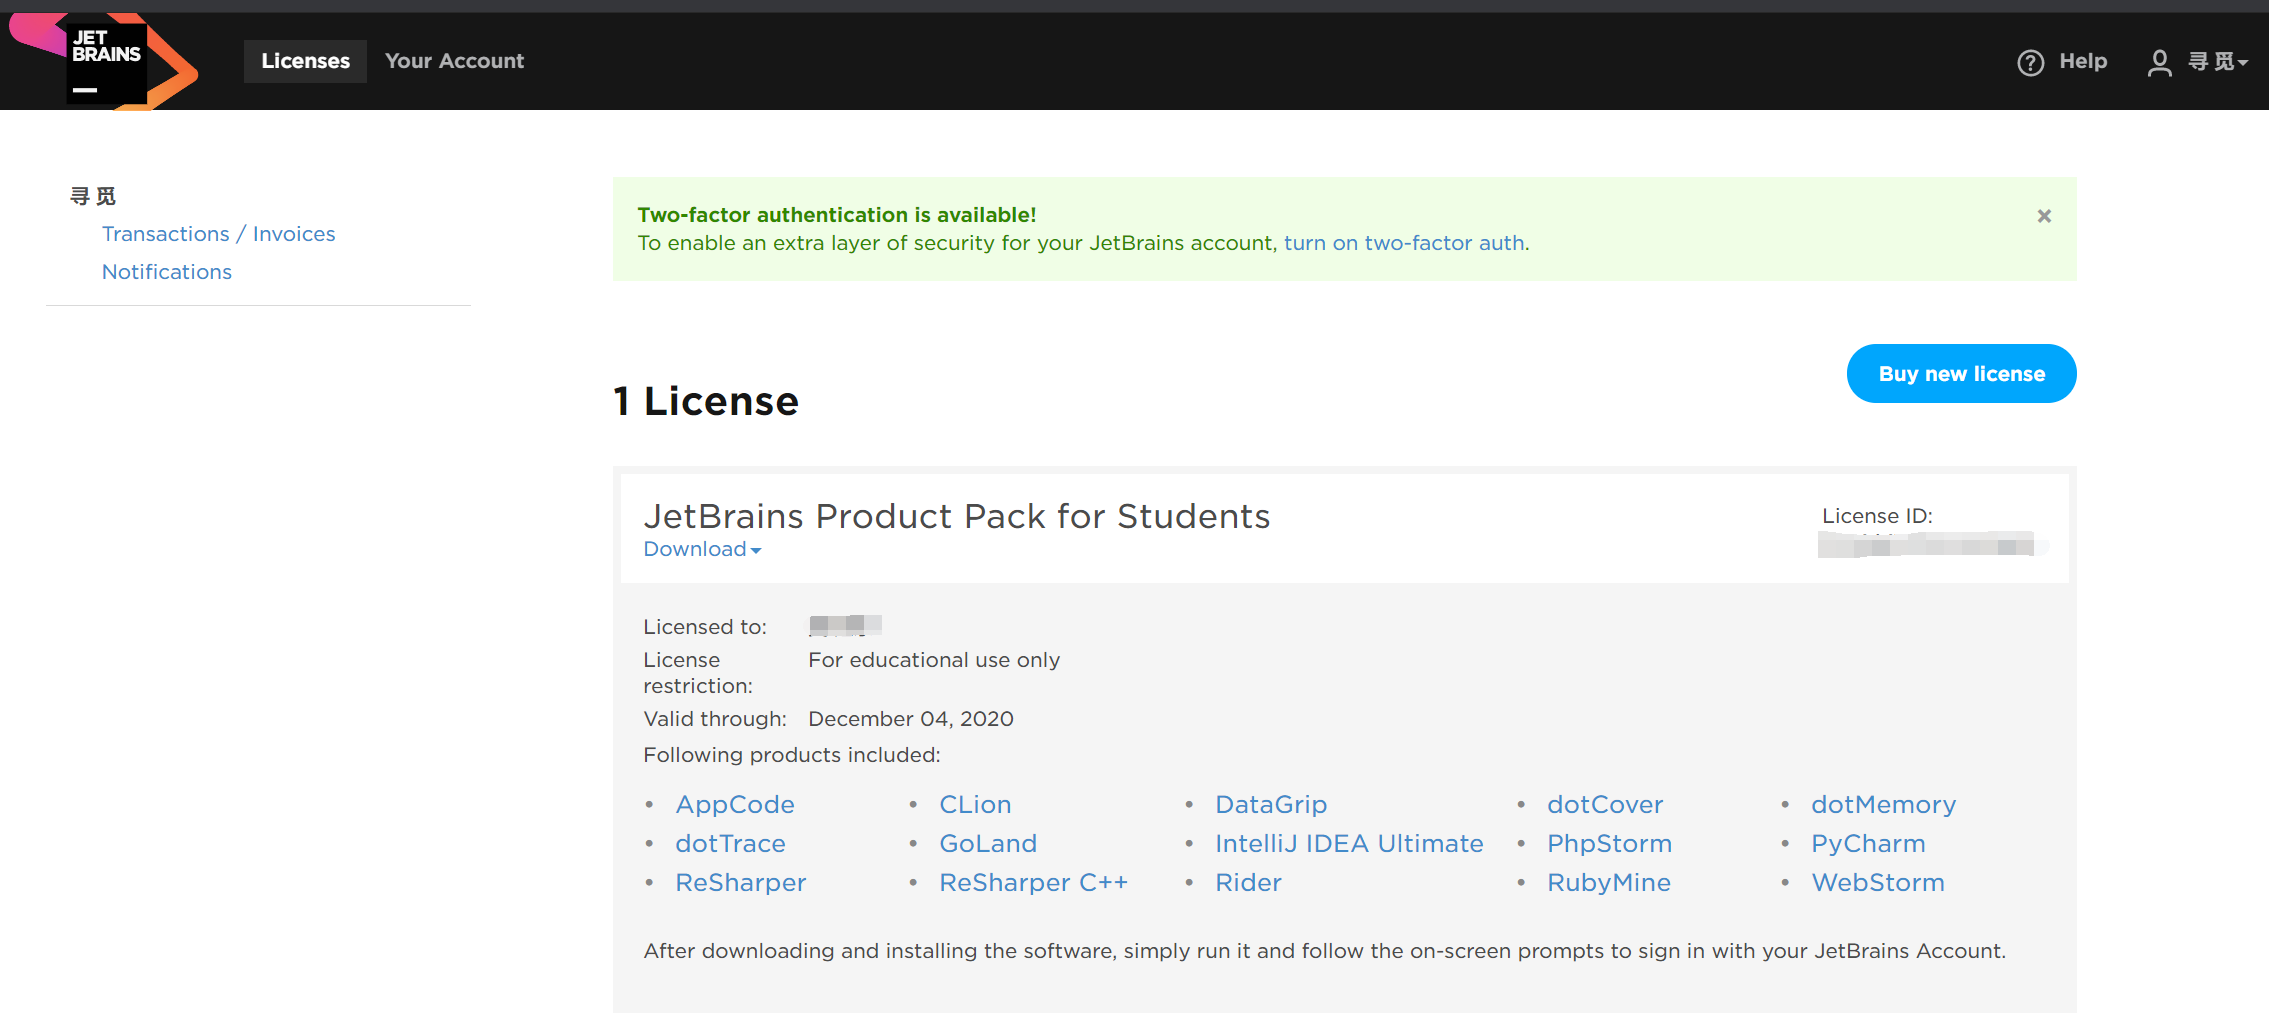Screen dimensions: 2269x1018
Task: Open the RubyMine product link
Action: pyautogui.click(x=1609, y=883)
